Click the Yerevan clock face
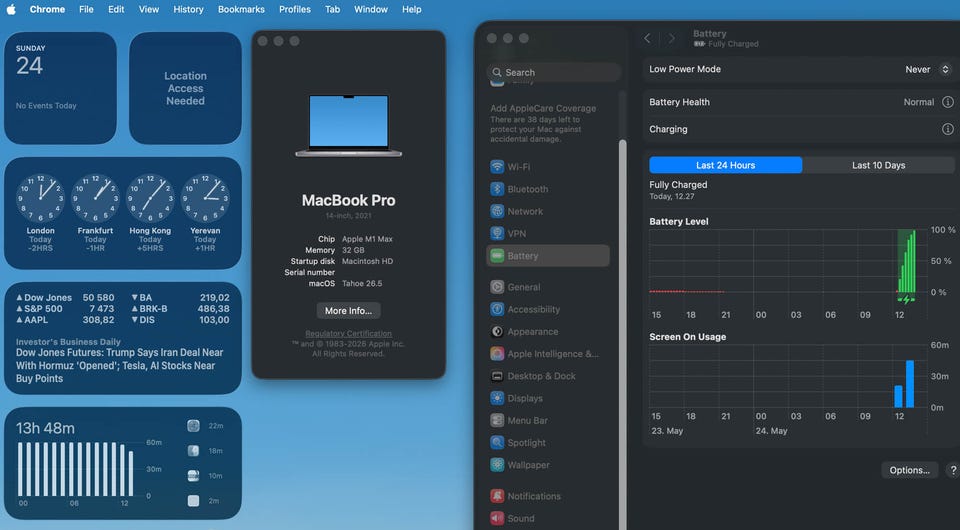 205,198
